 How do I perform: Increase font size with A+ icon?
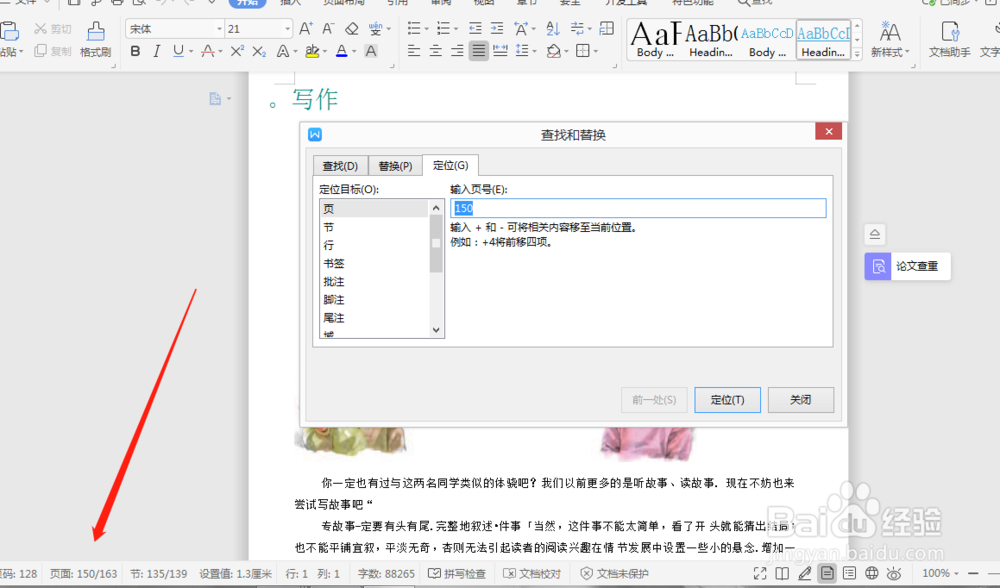(305, 29)
